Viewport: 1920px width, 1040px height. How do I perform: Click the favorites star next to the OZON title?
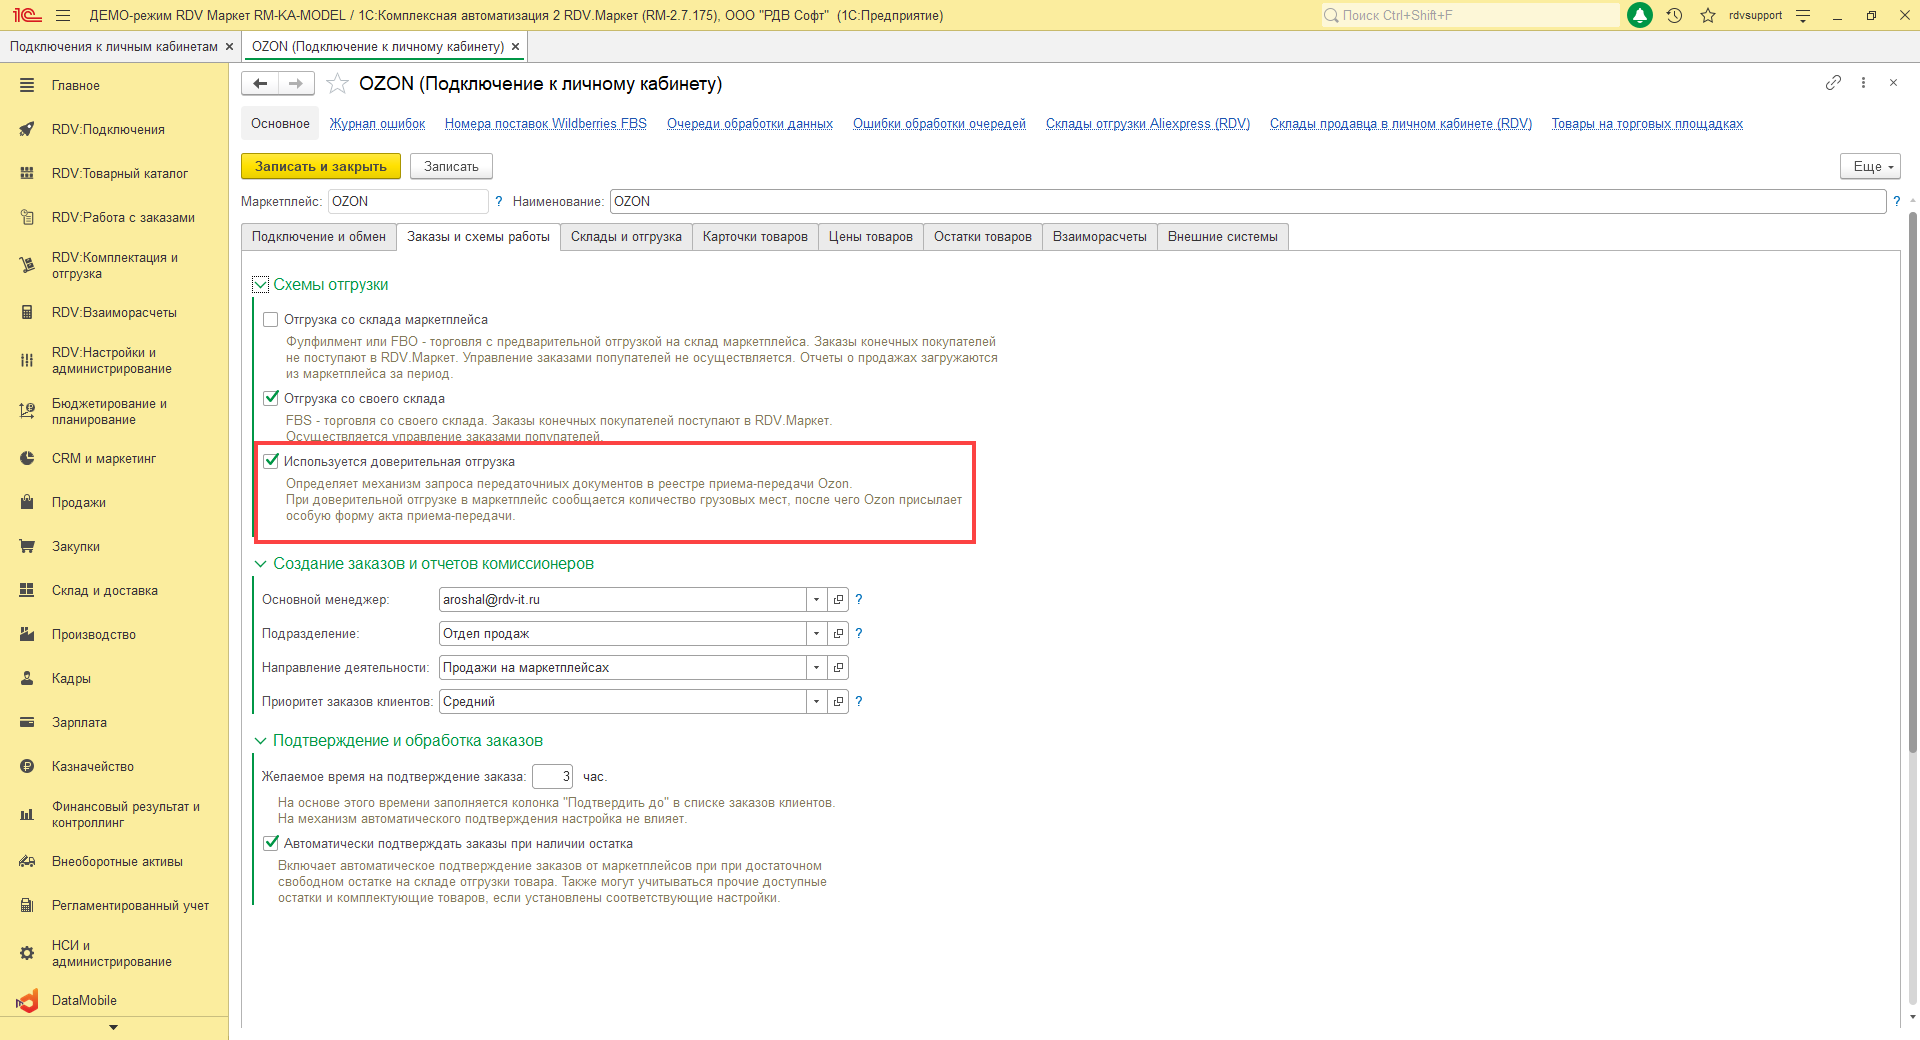pos(338,84)
